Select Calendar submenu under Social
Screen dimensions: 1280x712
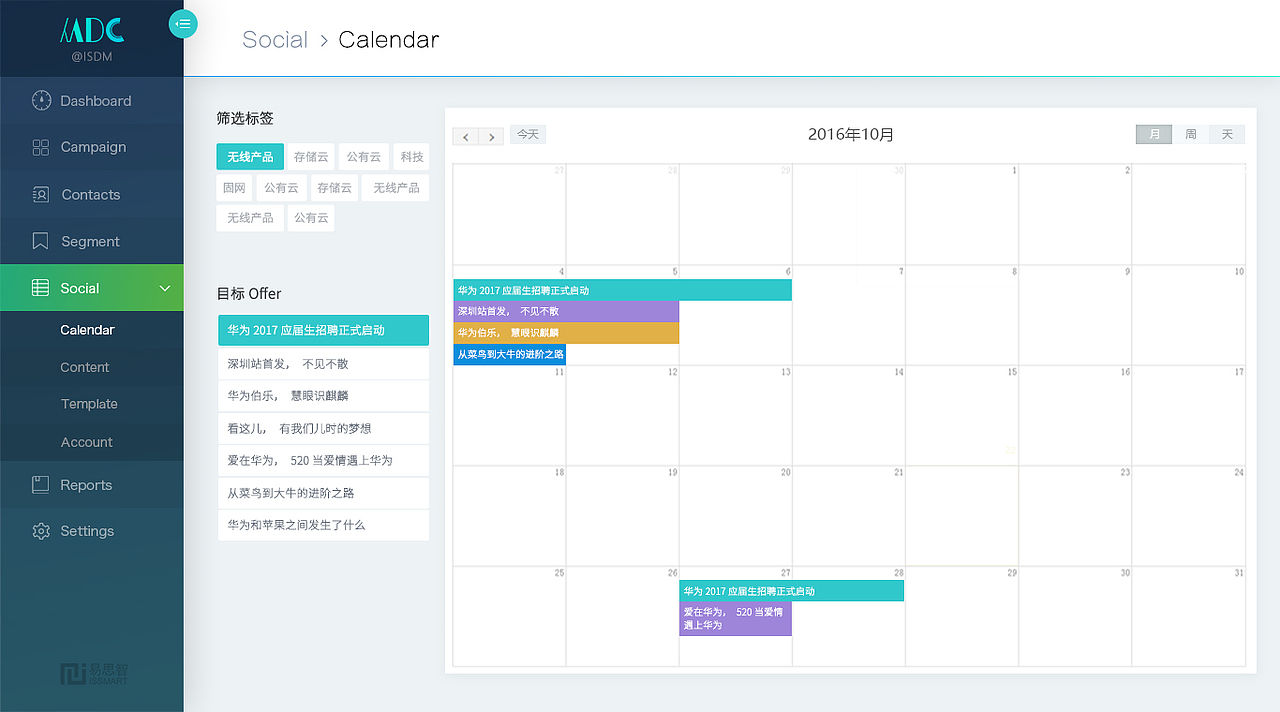(87, 330)
